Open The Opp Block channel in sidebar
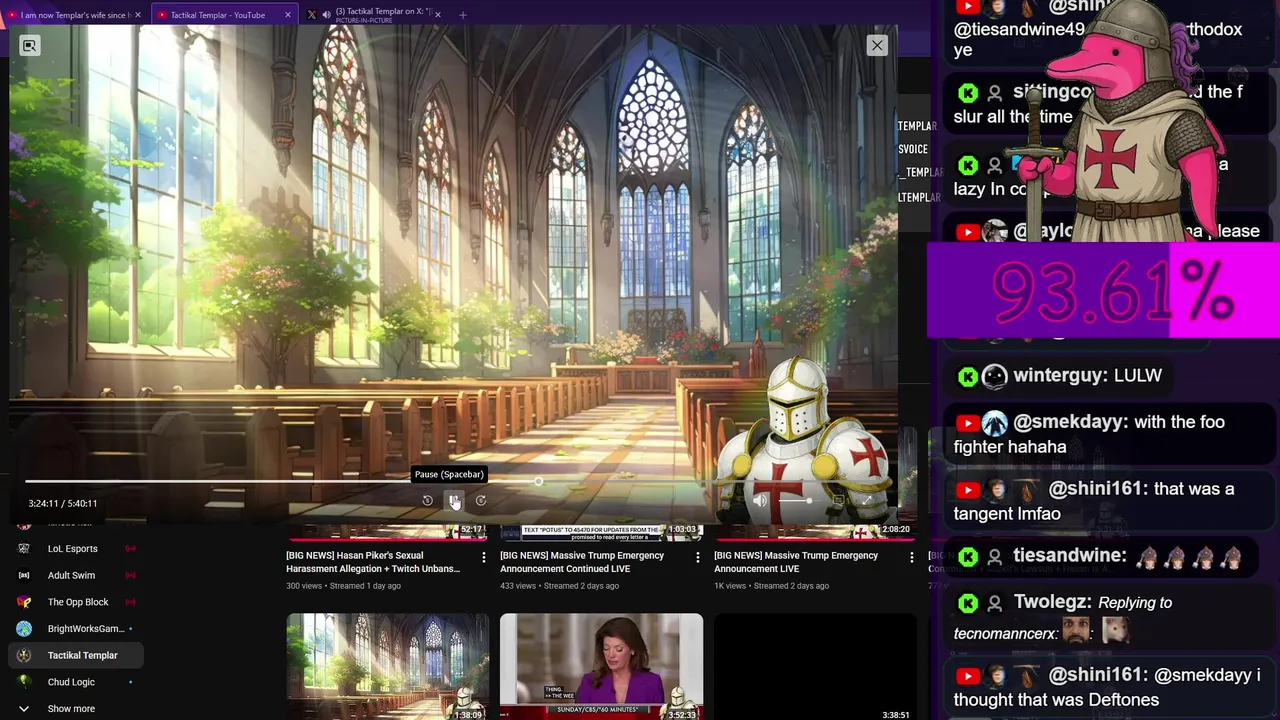 (76, 602)
